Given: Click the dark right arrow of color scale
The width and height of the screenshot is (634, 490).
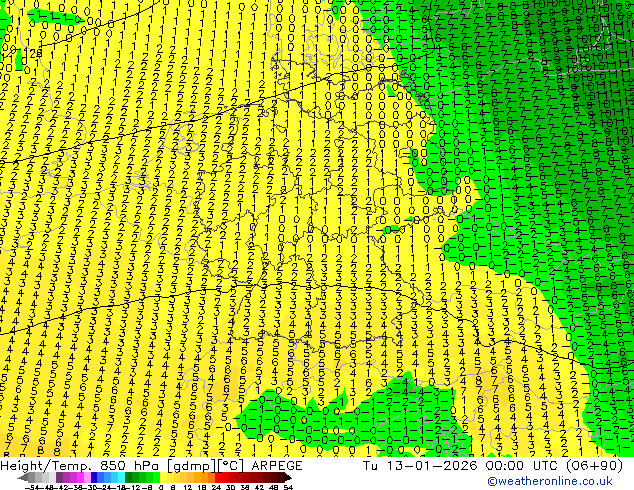Looking at the screenshot, I should tap(287, 478).
